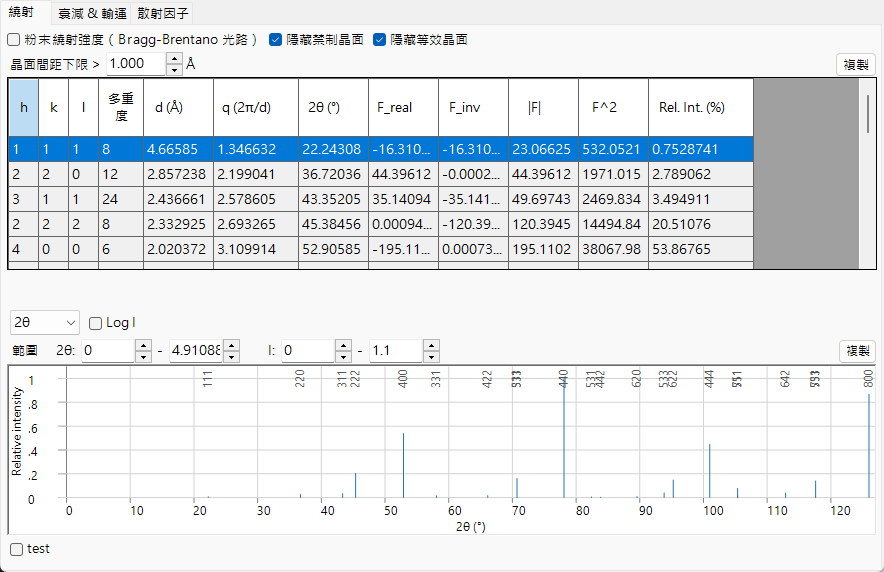Increase intensity maximum value
The height and width of the screenshot is (572, 884).
(x=431, y=345)
